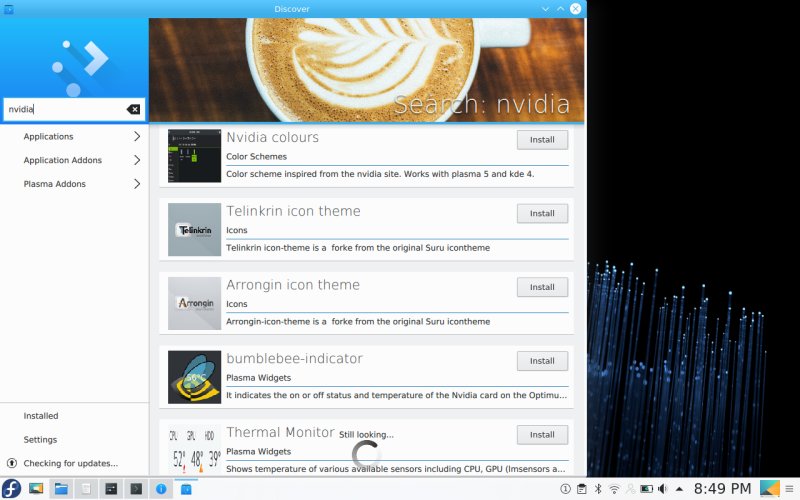Open Nvidia colours thumbnail

point(194,156)
